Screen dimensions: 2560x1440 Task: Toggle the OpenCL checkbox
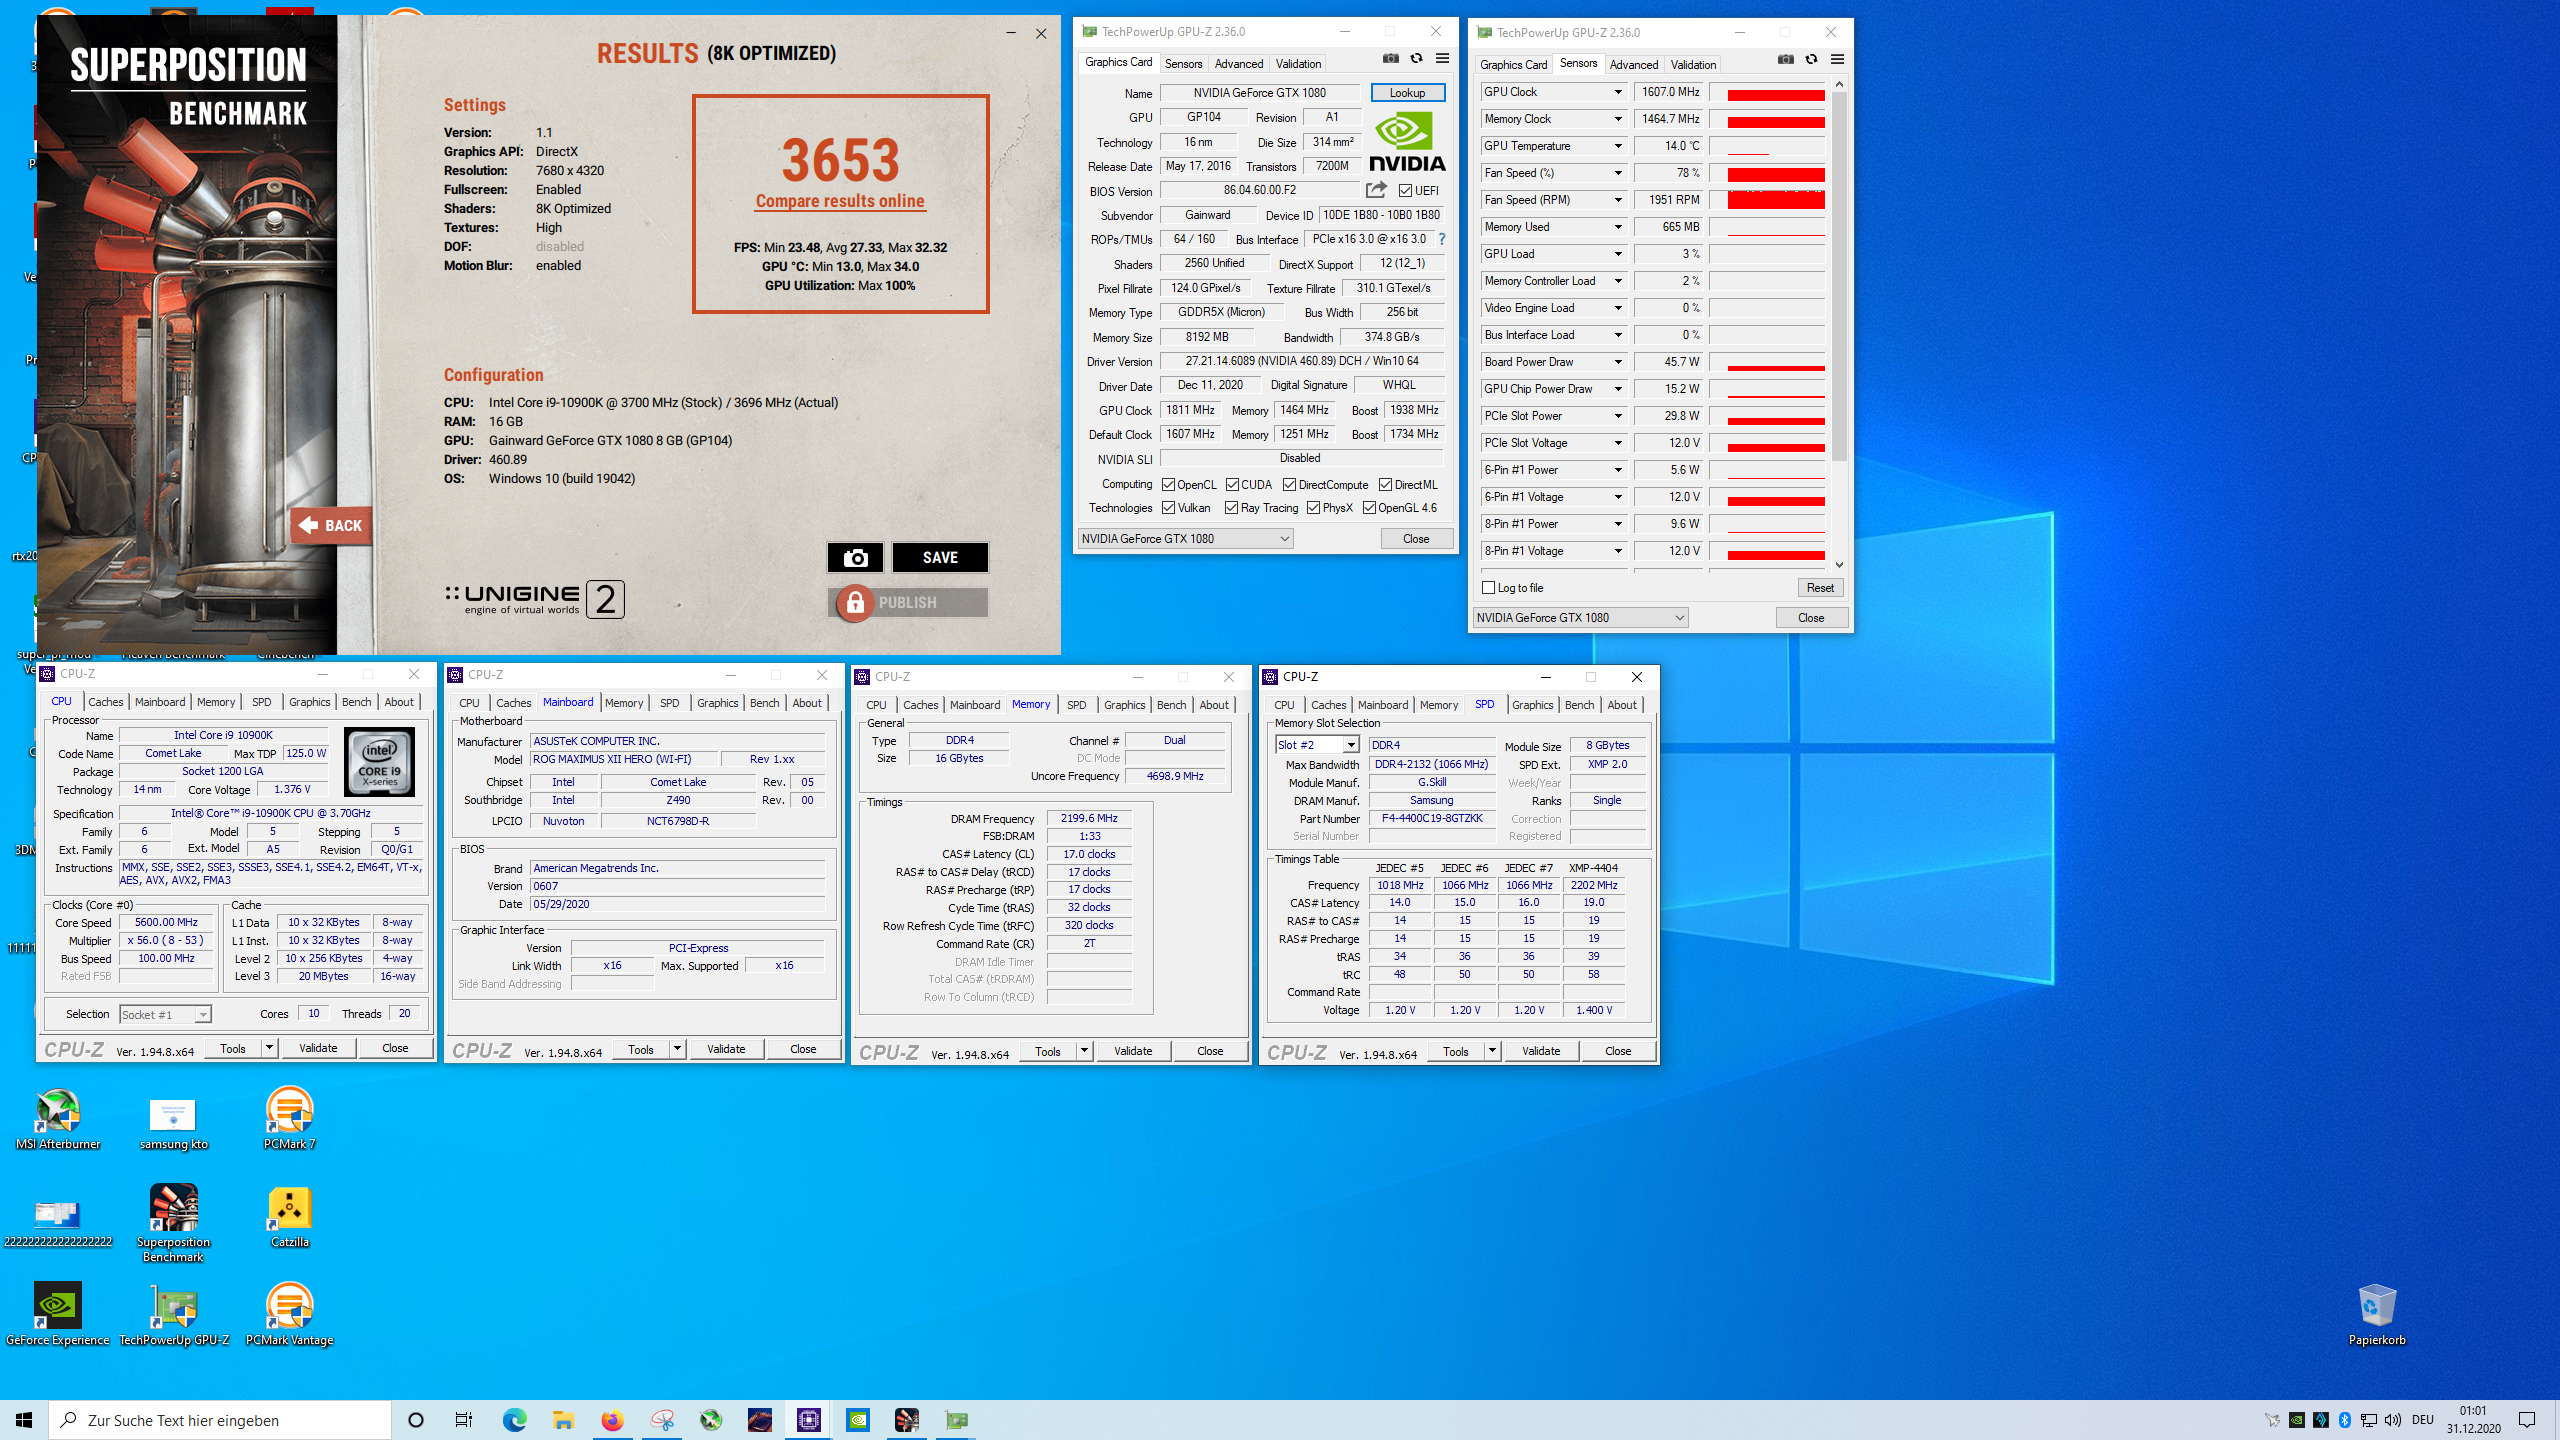coord(1168,485)
